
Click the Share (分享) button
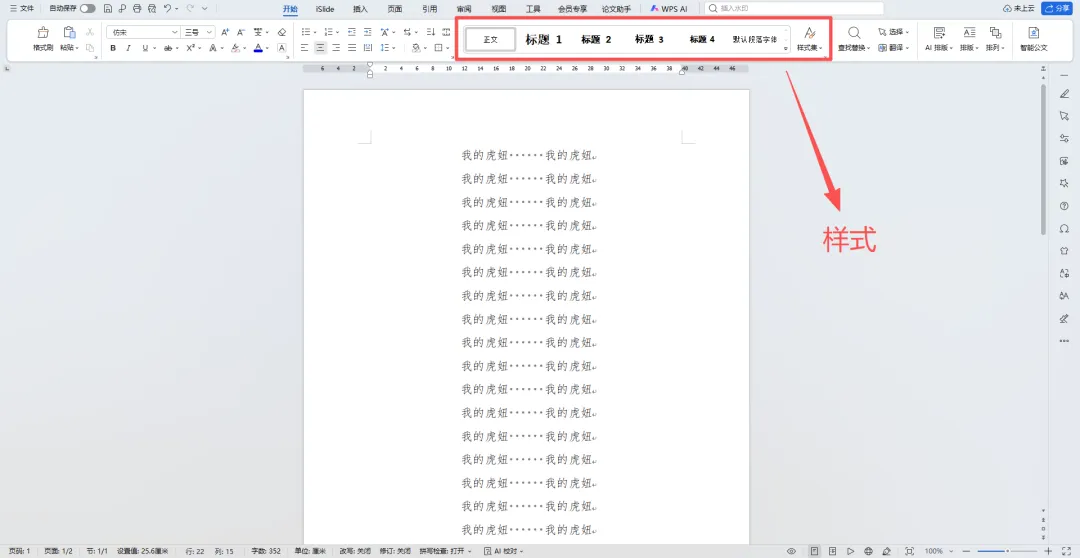click(1057, 8)
